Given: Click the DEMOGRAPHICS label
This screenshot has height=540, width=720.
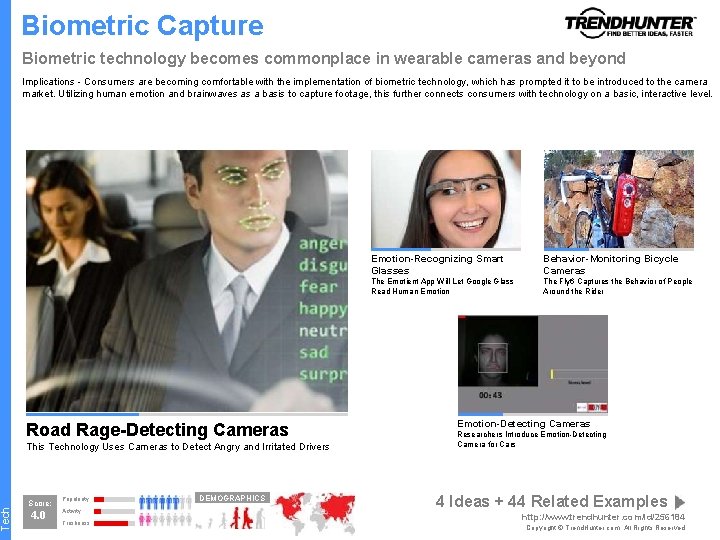Looking at the screenshot, I should tap(232, 498).
